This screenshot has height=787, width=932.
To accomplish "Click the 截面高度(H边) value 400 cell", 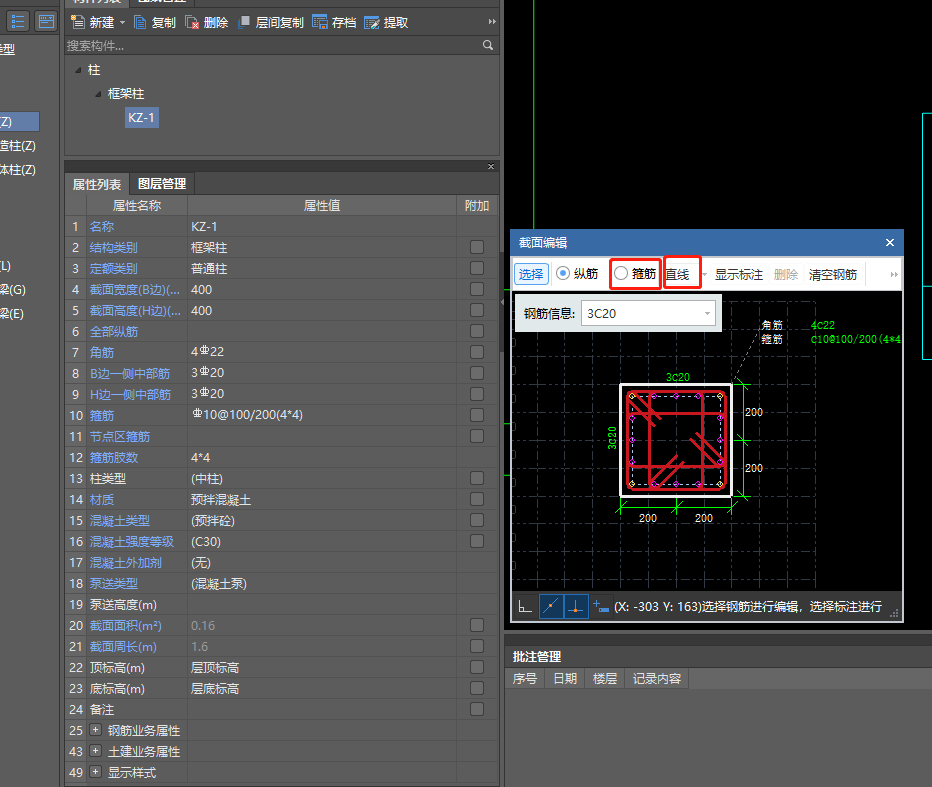I will (322, 310).
